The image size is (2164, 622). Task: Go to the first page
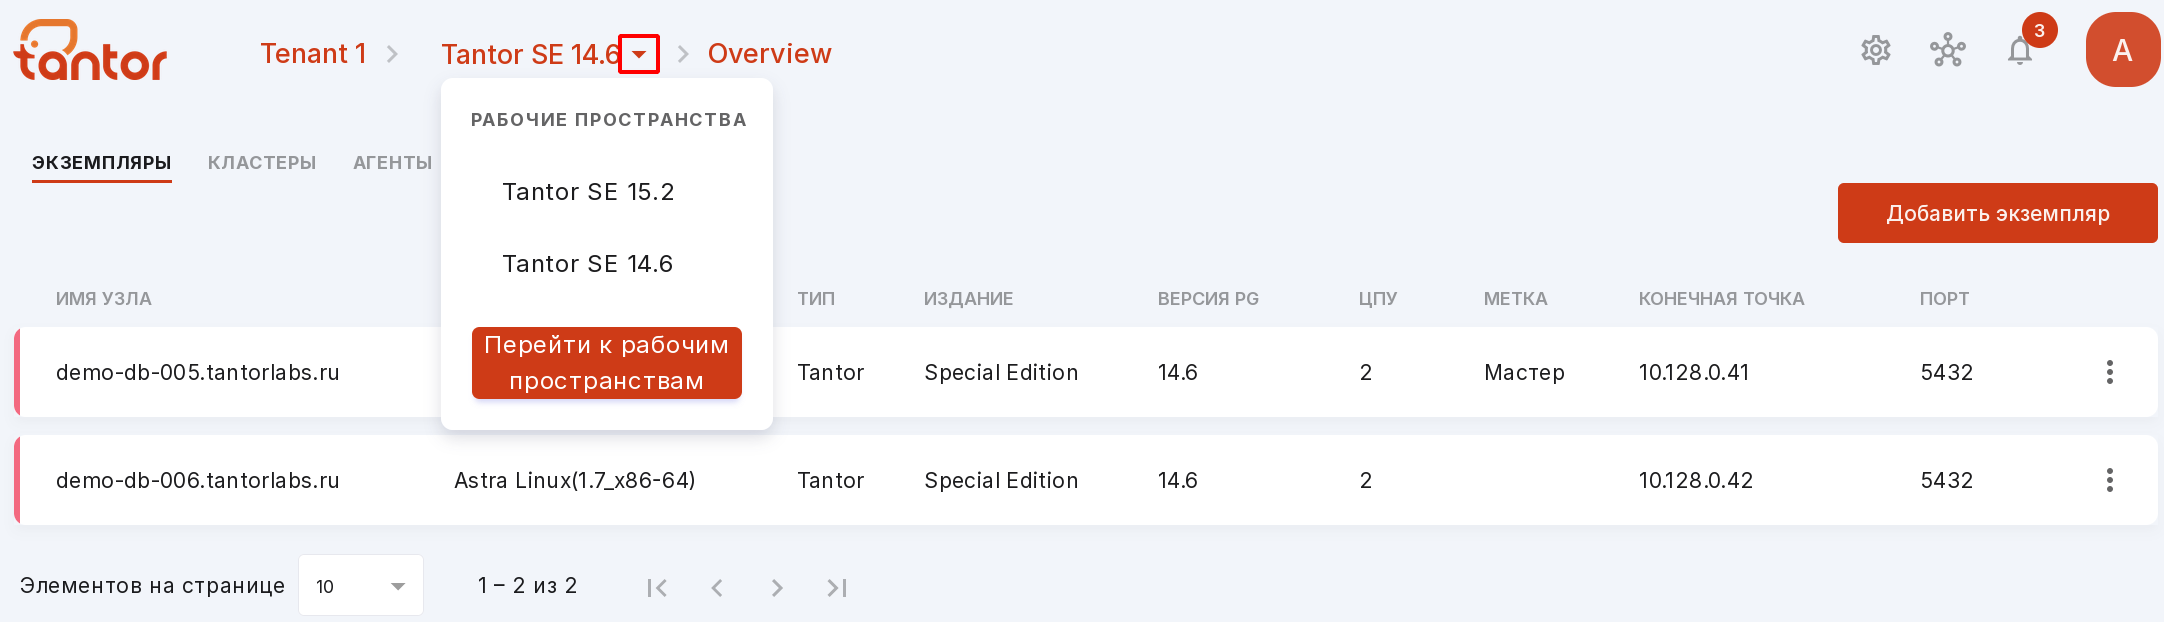[x=657, y=588]
